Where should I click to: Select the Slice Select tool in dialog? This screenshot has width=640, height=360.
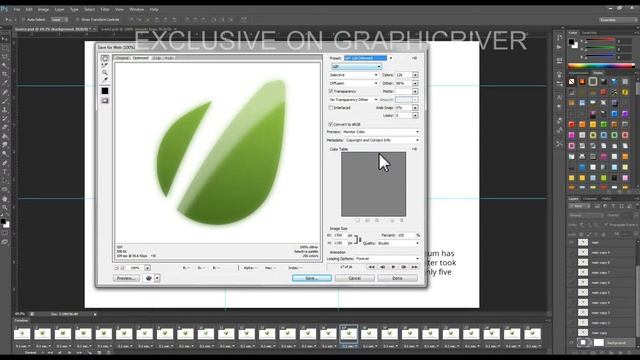tap(105, 65)
